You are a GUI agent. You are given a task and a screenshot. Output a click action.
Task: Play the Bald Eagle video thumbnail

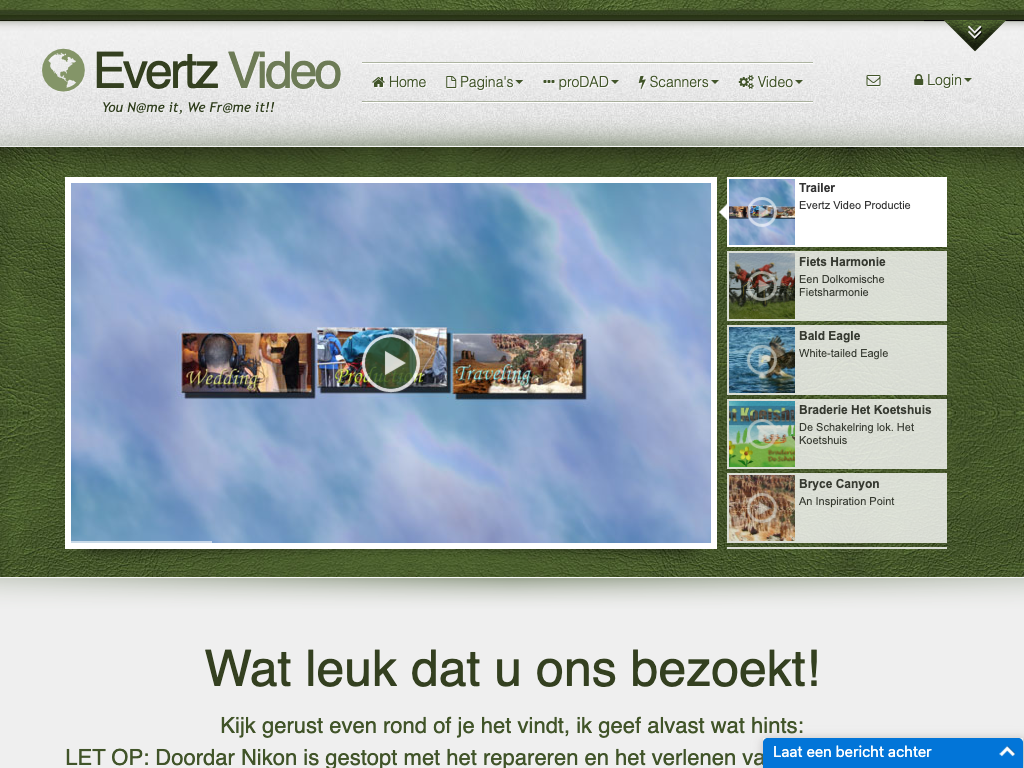[762, 360]
